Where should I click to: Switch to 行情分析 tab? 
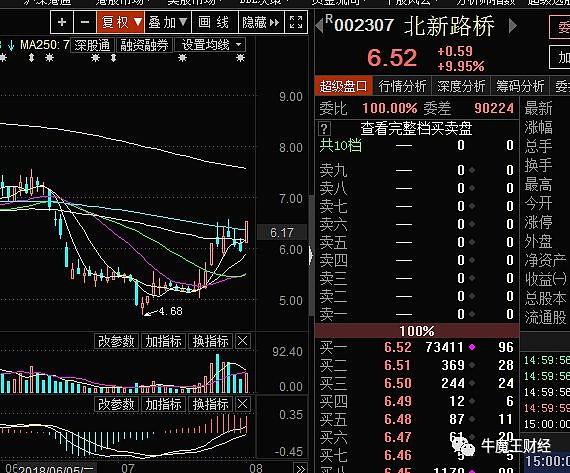[402, 86]
